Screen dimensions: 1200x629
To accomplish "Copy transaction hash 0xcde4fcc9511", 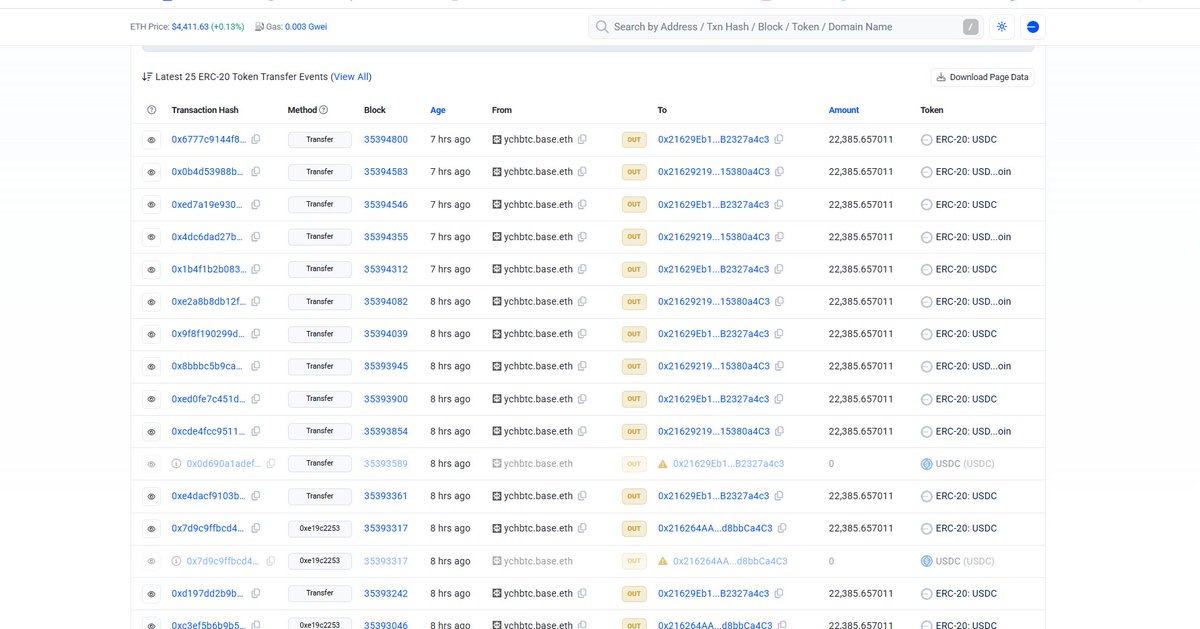I will tap(256, 431).
